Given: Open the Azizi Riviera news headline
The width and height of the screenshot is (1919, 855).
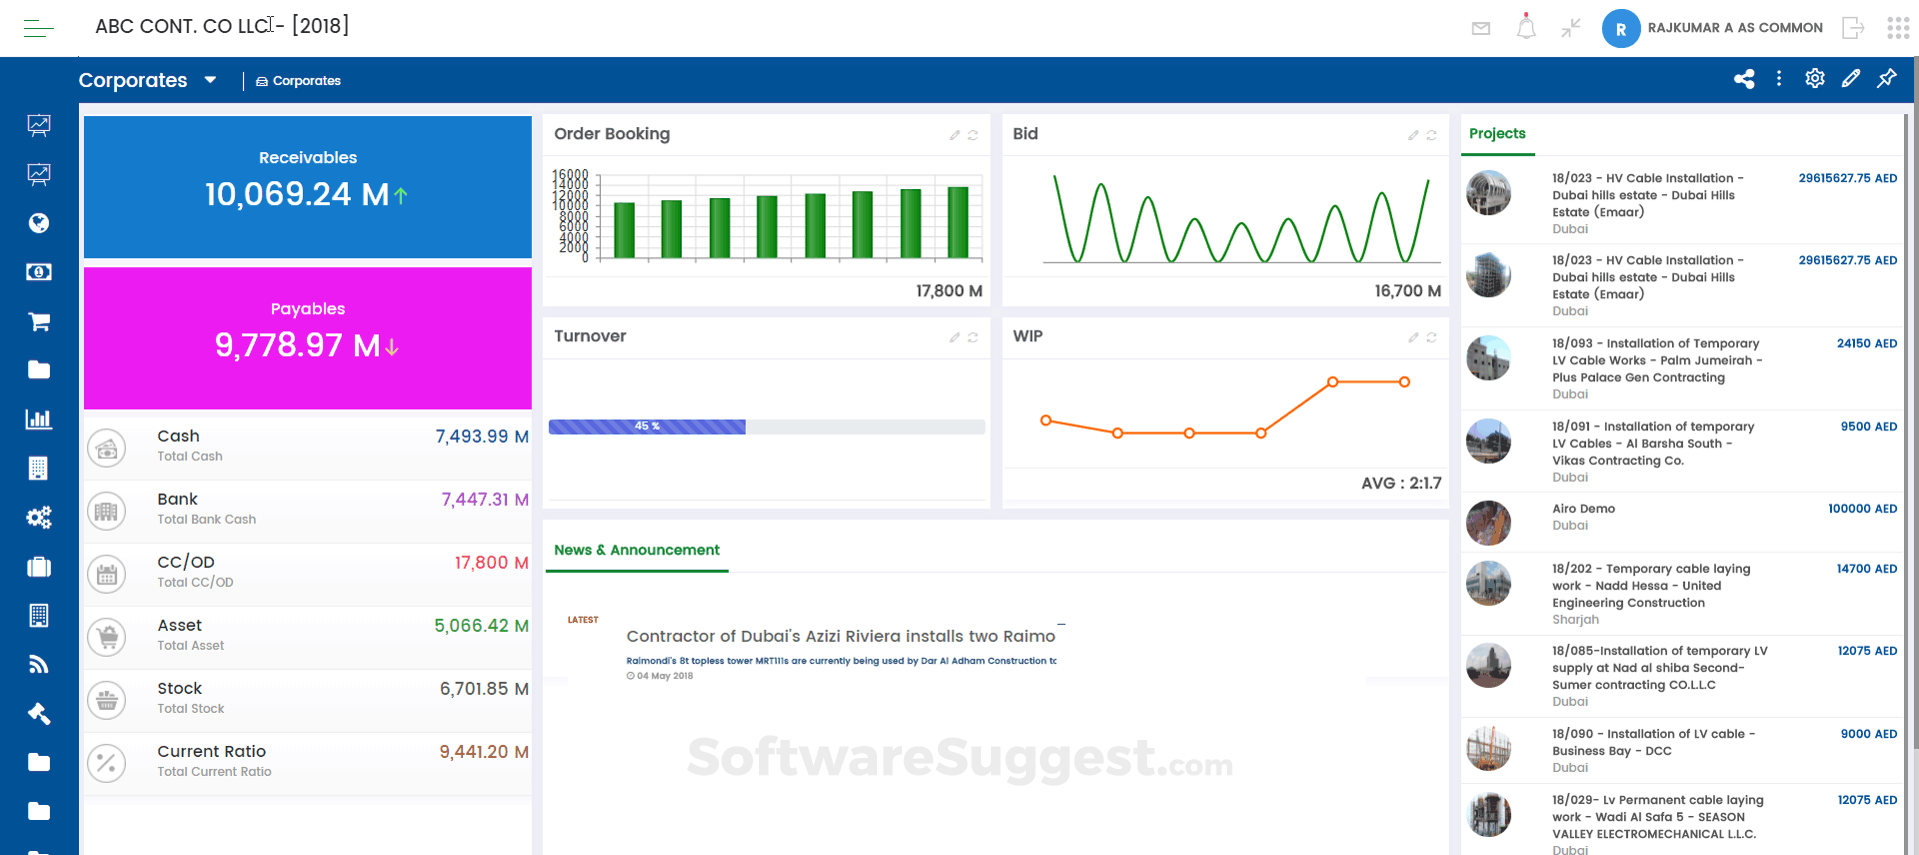Looking at the screenshot, I should [x=841, y=636].
